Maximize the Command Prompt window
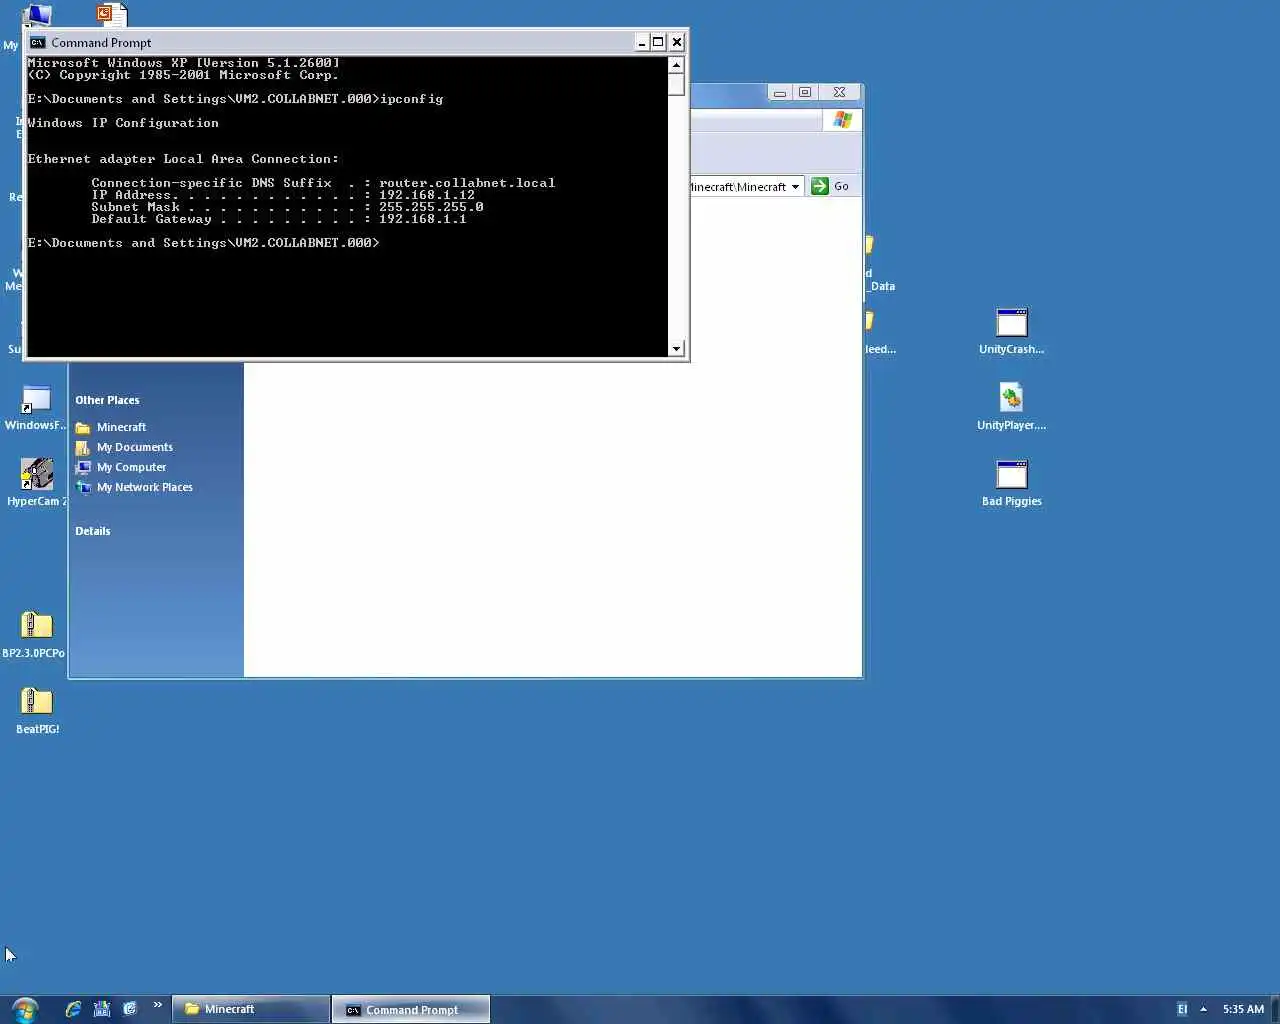This screenshot has height=1024, width=1280. click(658, 42)
